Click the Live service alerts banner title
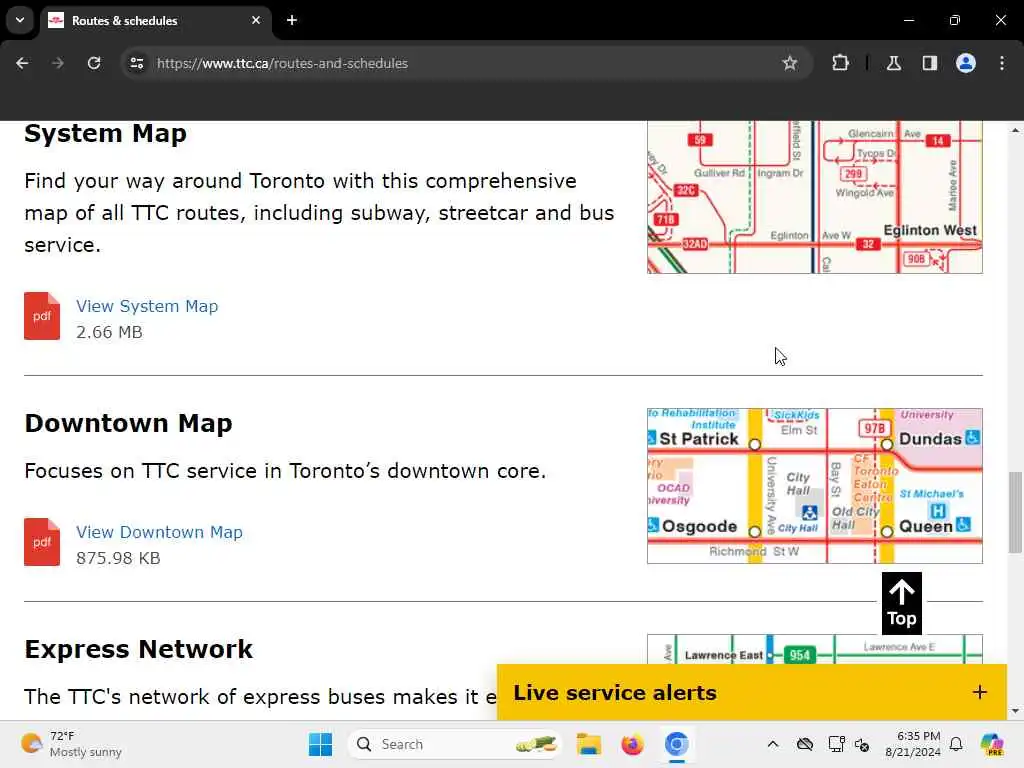Viewport: 1024px width, 768px height. (x=615, y=693)
